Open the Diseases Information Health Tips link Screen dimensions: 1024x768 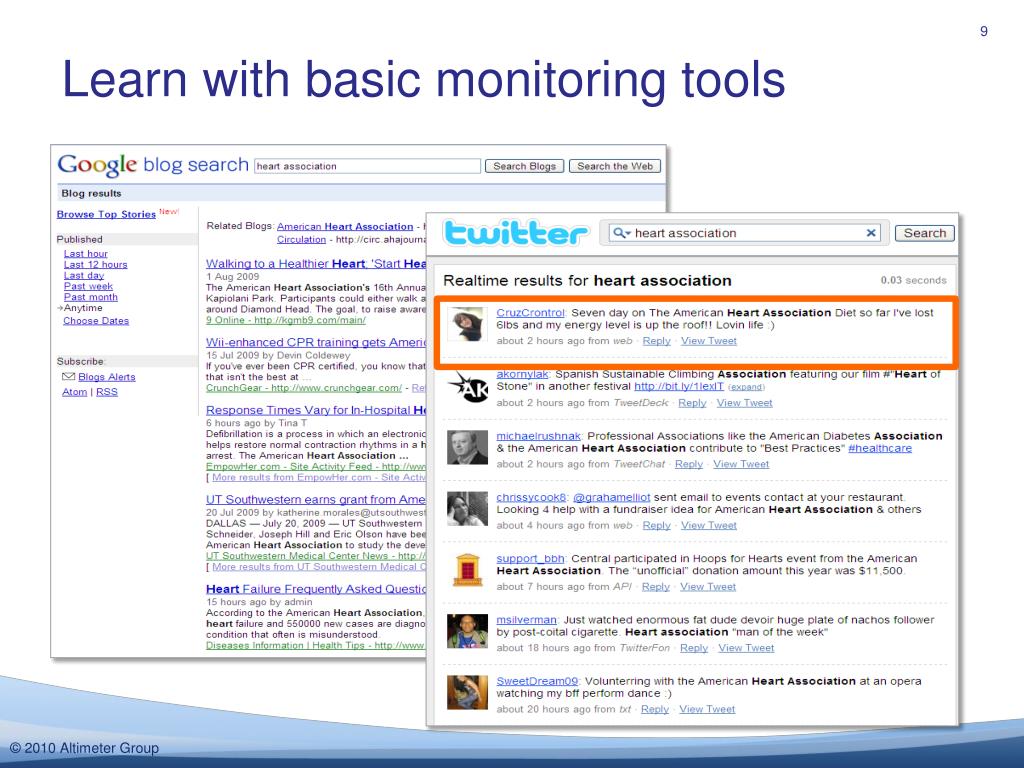[316, 645]
